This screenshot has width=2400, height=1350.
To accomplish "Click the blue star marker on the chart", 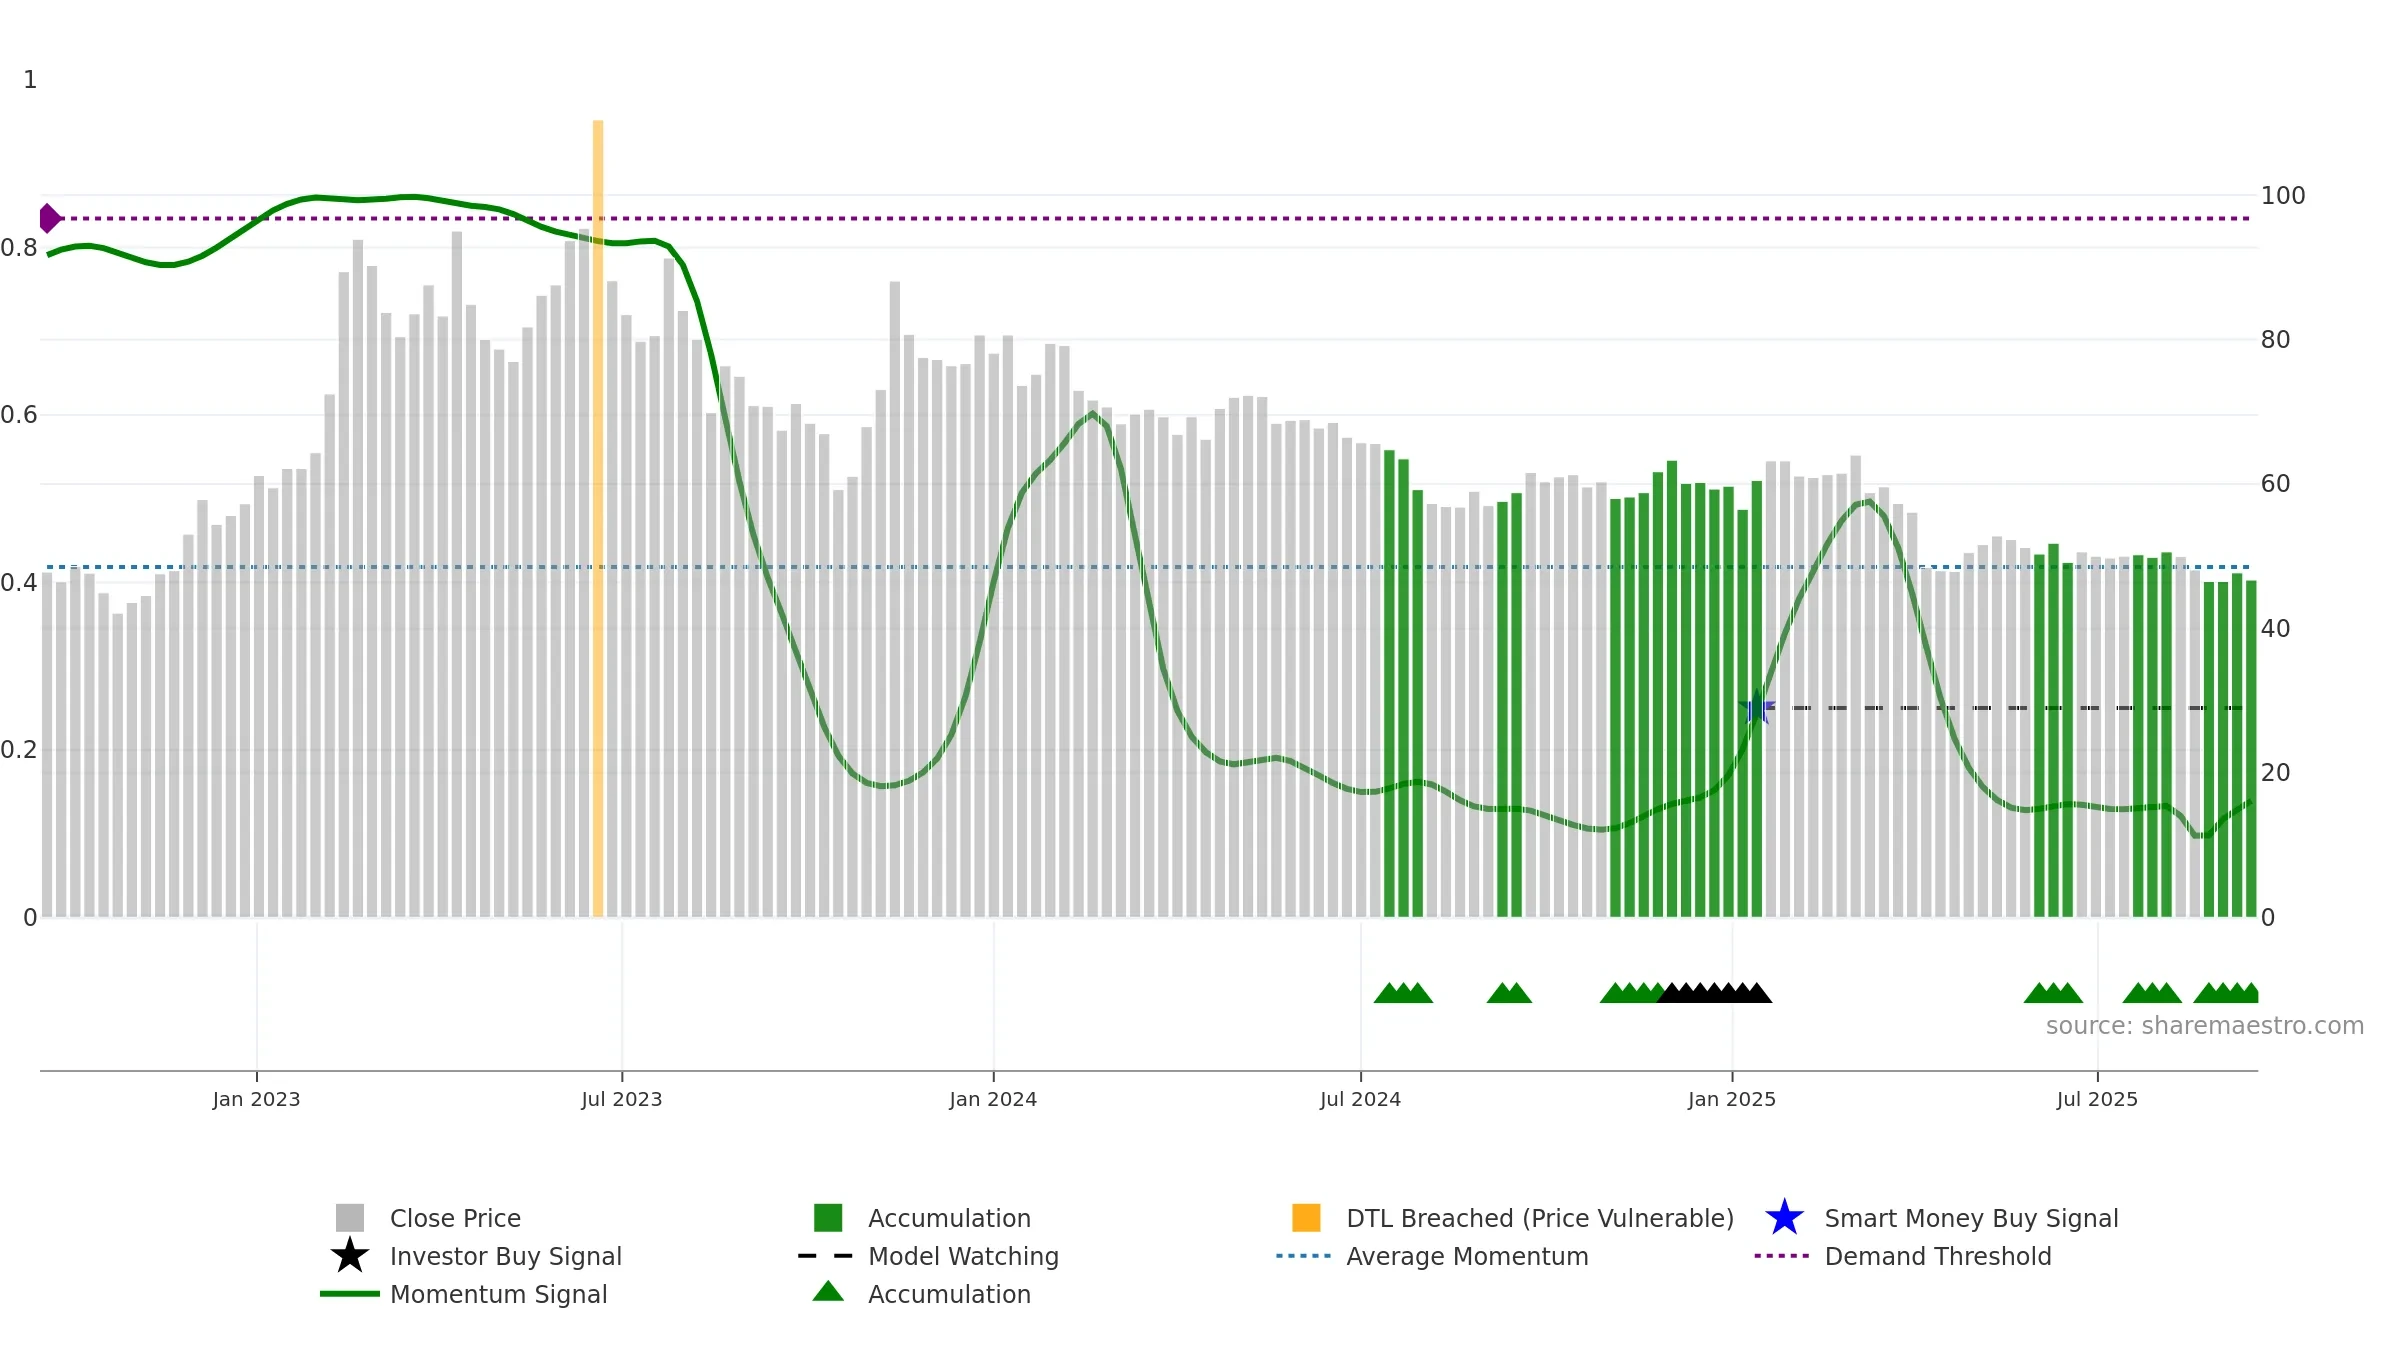I will [x=1757, y=707].
